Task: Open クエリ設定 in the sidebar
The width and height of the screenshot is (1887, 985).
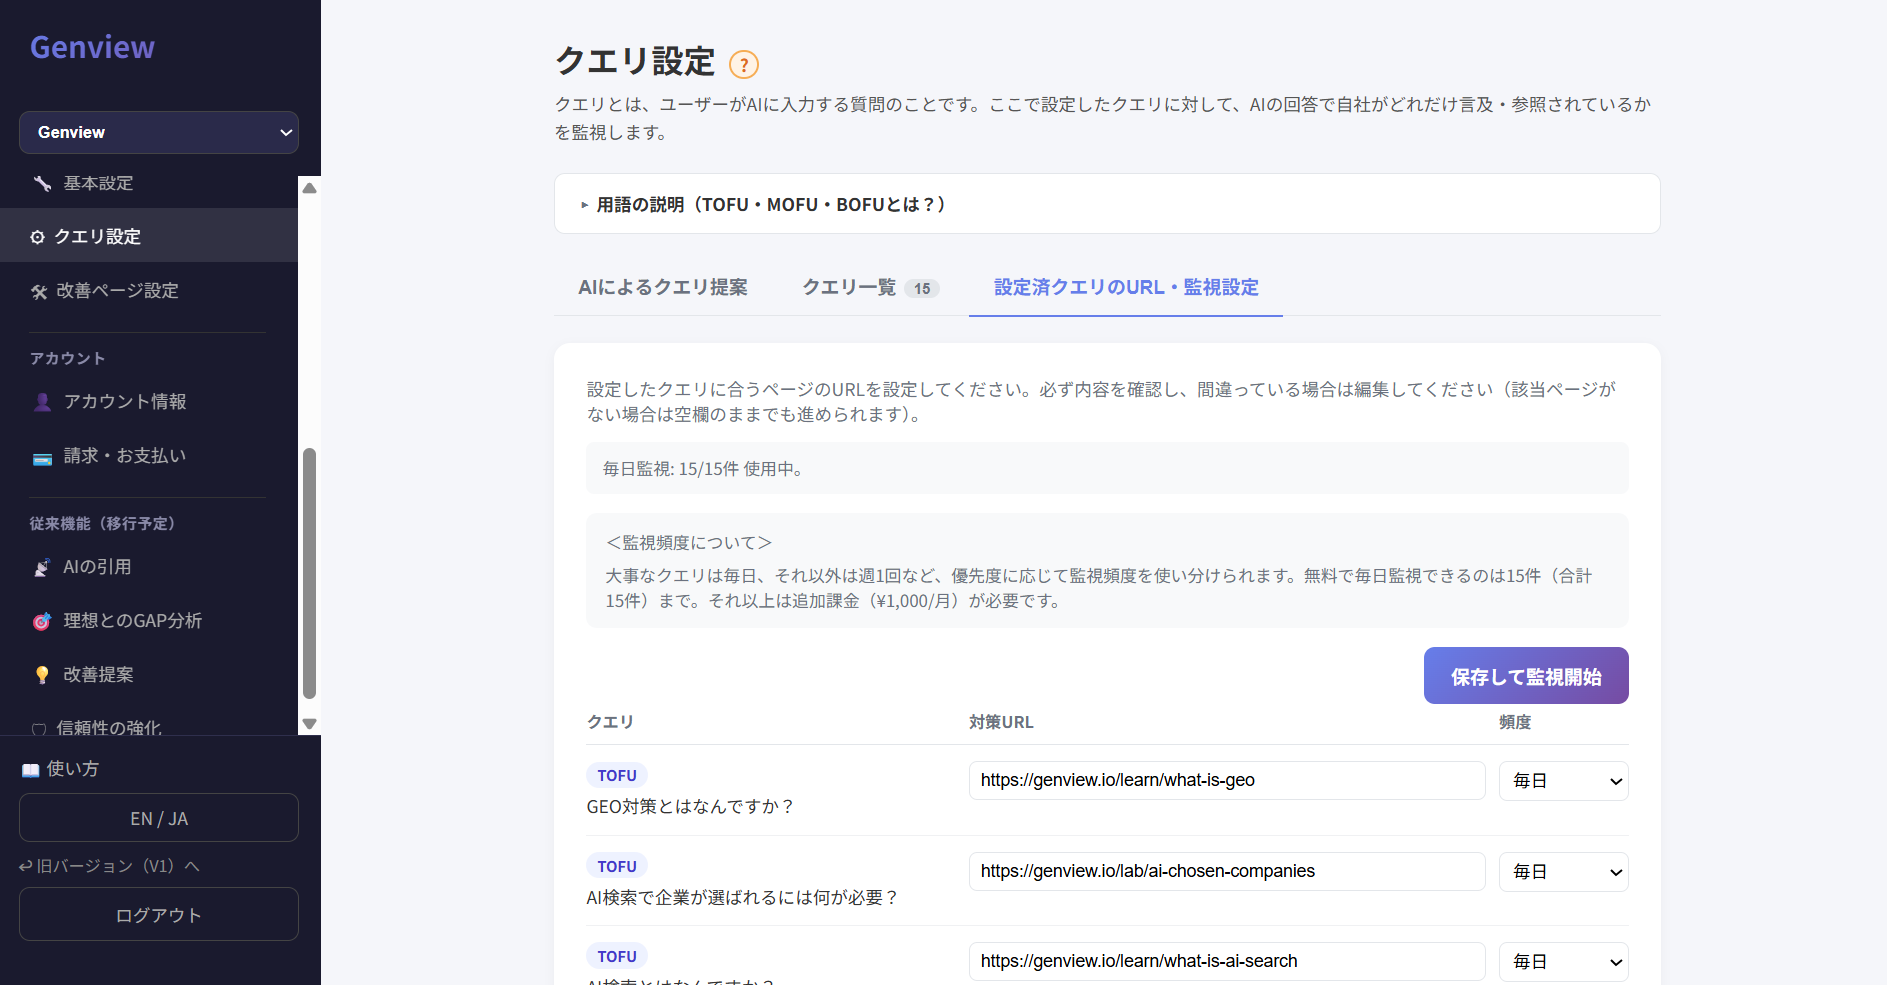Action: tap(149, 237)
